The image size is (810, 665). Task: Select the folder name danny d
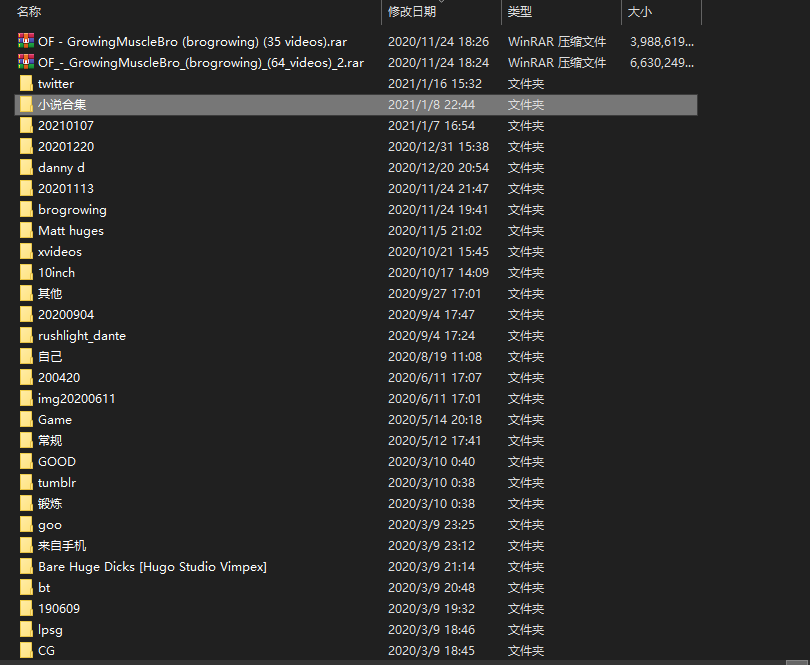(61, 168)
